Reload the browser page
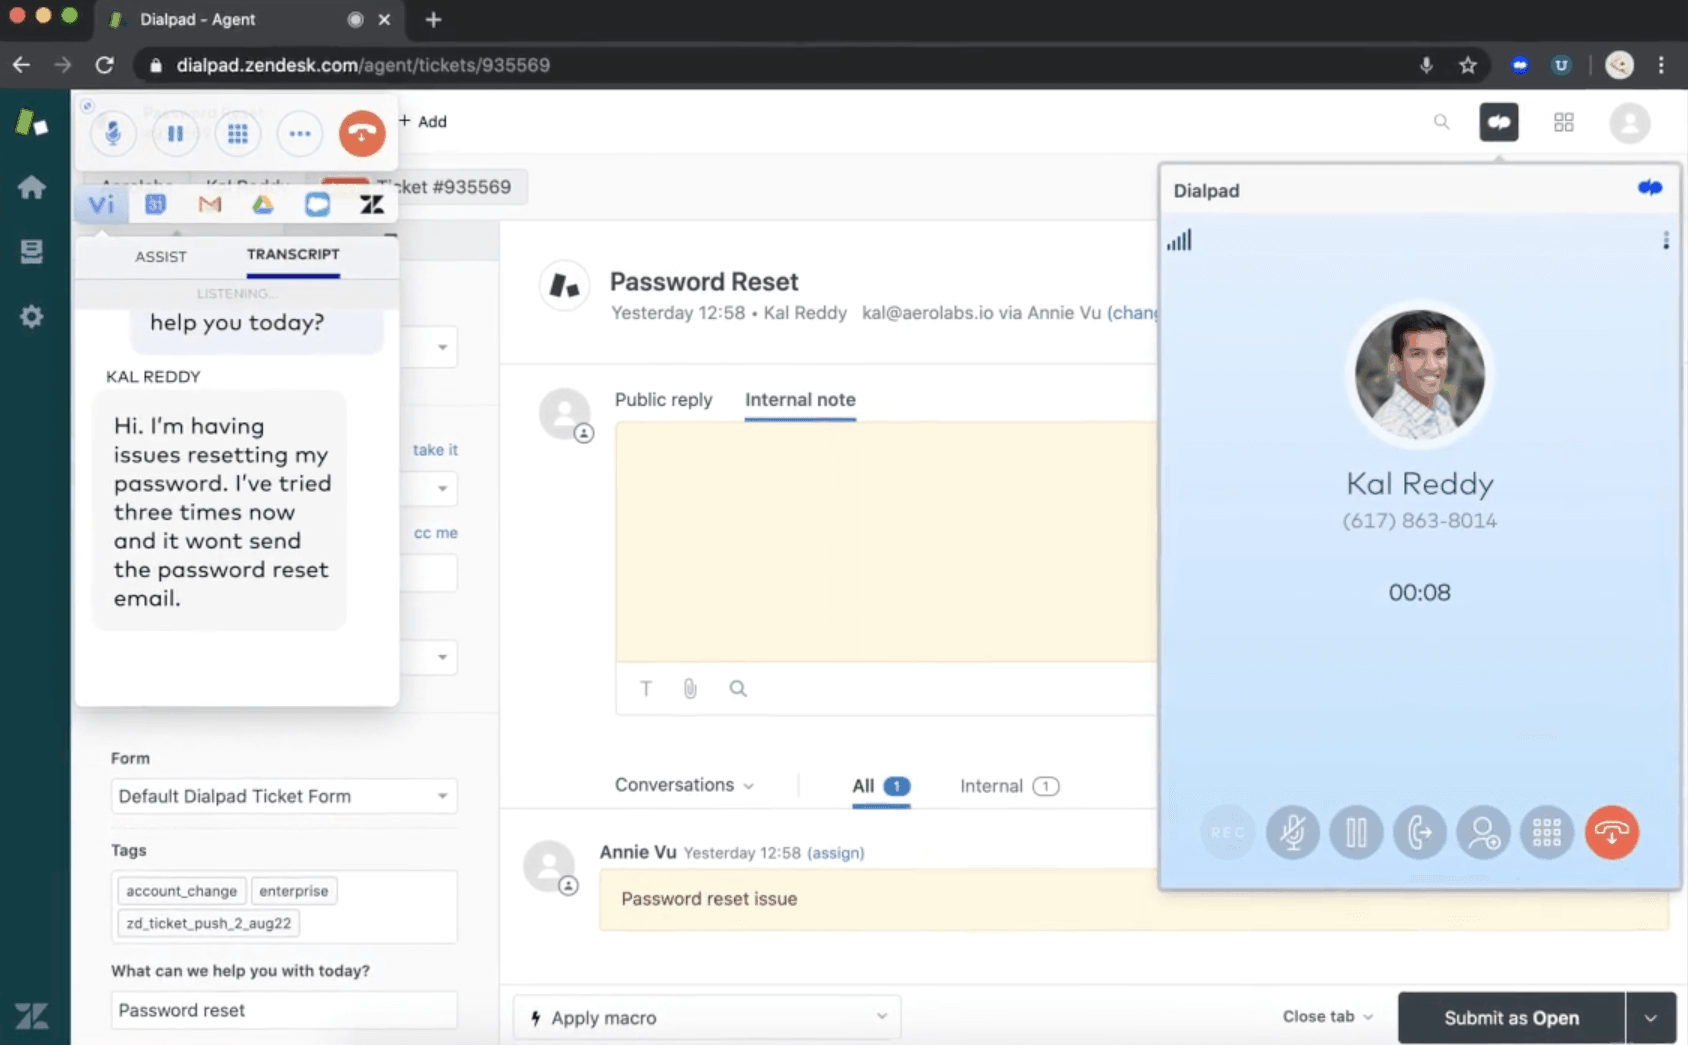The image size is (1688, 1045). [x=105, y=65]
